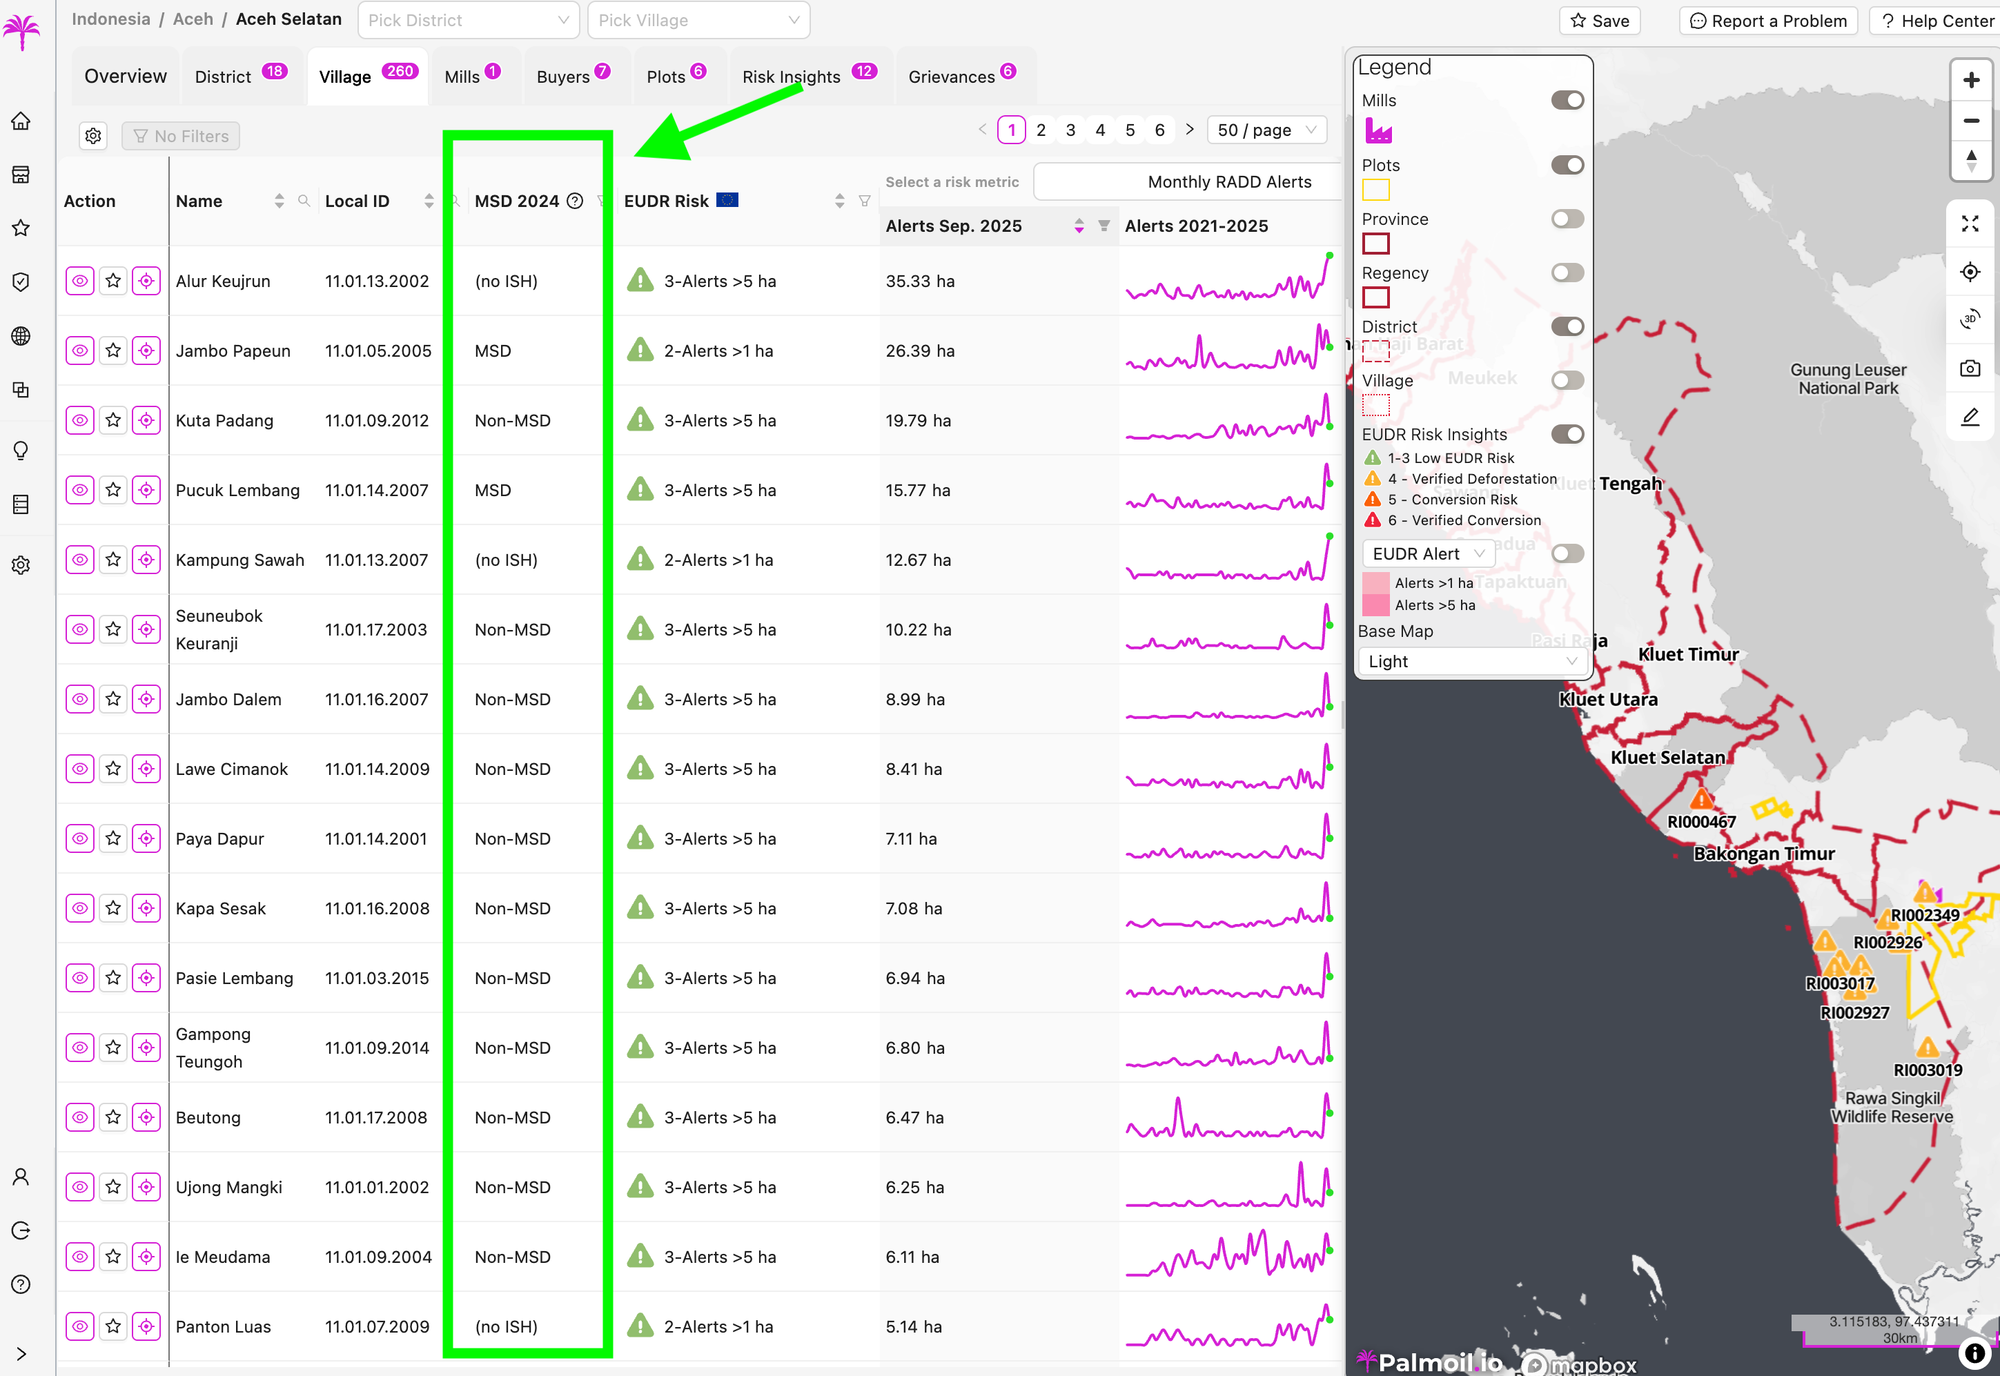Image resolution: width=2000 pixels, height=1376 pixels.
Task: Open the Pick District dropdown
Action: pos(468,20)
